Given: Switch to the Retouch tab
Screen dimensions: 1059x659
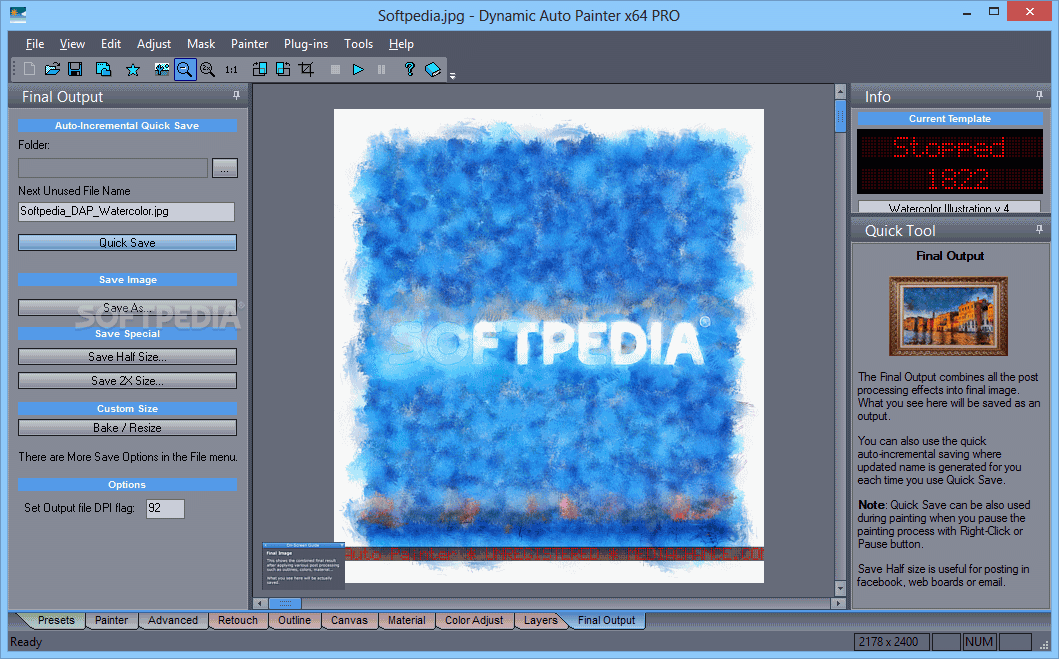Looking at the screenshot, I should tap(238, 620).
